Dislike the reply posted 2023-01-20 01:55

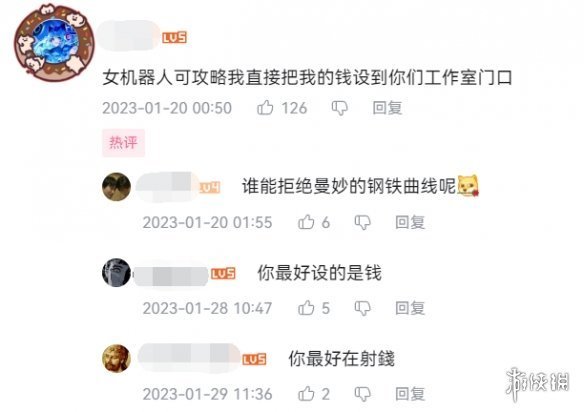pos(362,222)
